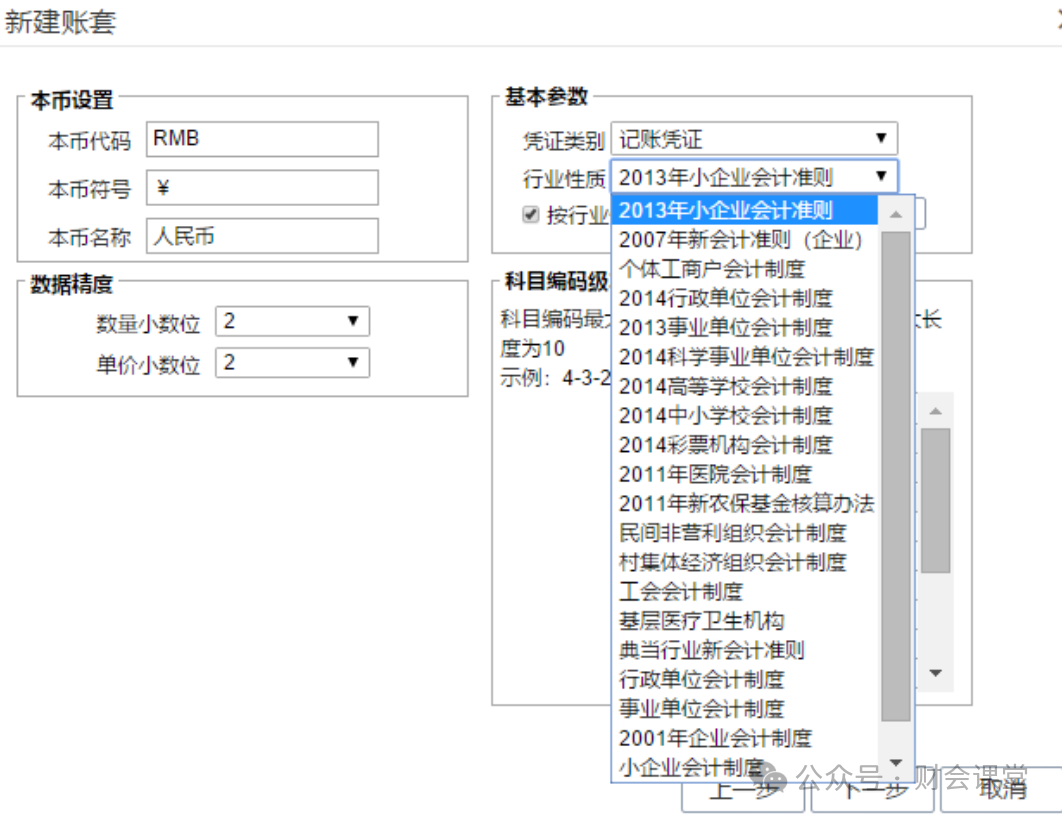The height and width of the screenshot is (820, 1062).
Task: Pick 工会会计制度 from the list
Action: coord(681,591)
